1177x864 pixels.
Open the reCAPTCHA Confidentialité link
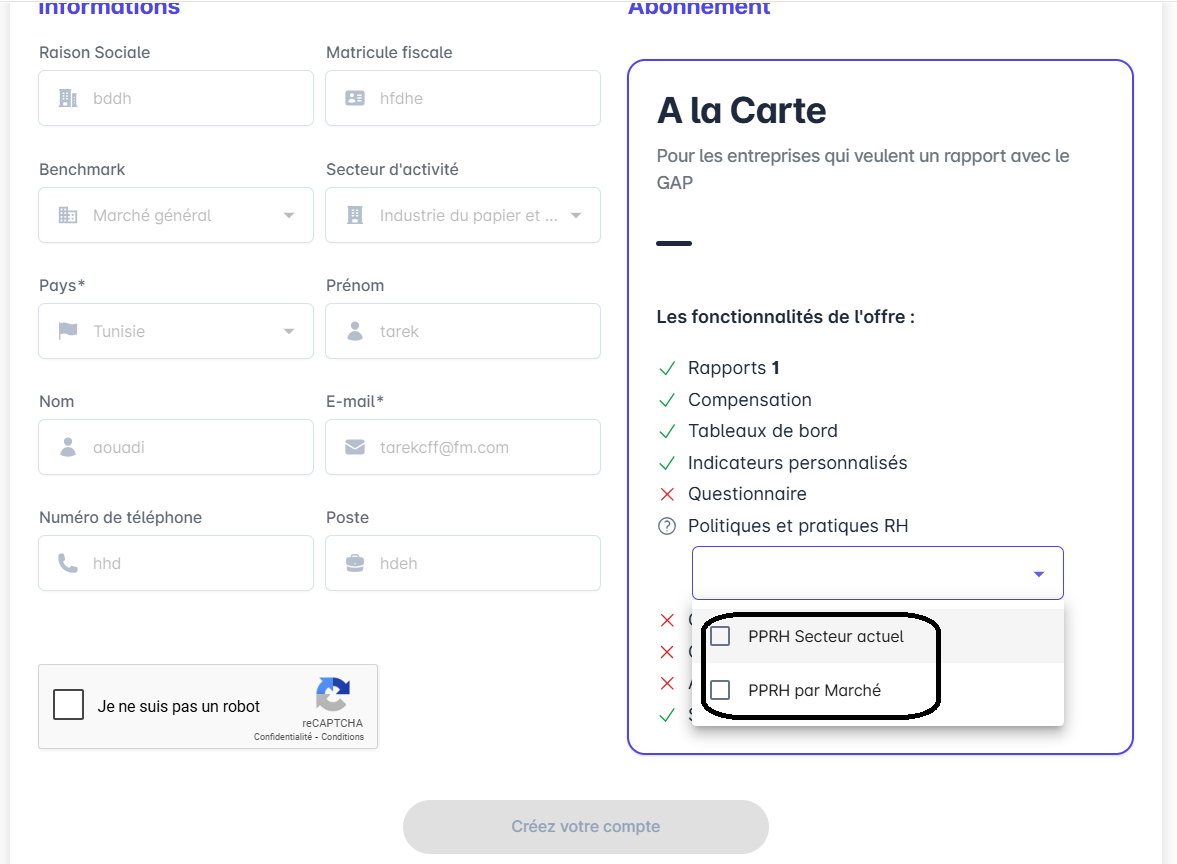[283, 737]
